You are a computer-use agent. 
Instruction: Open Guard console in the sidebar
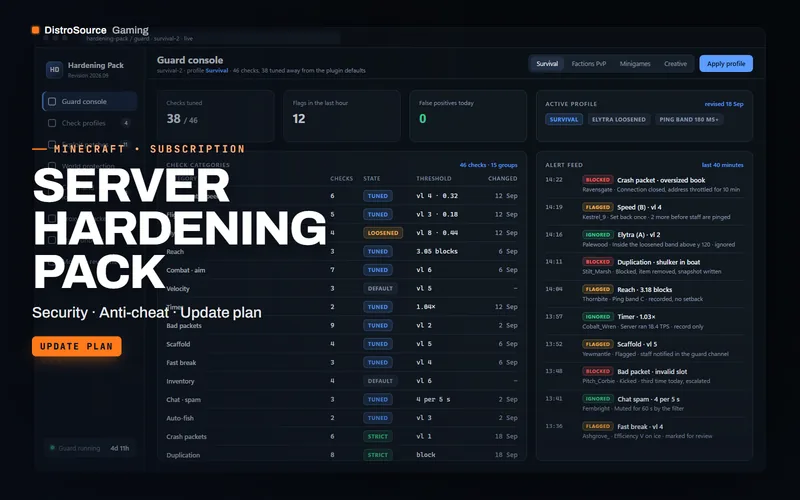(x=90, y=102)
